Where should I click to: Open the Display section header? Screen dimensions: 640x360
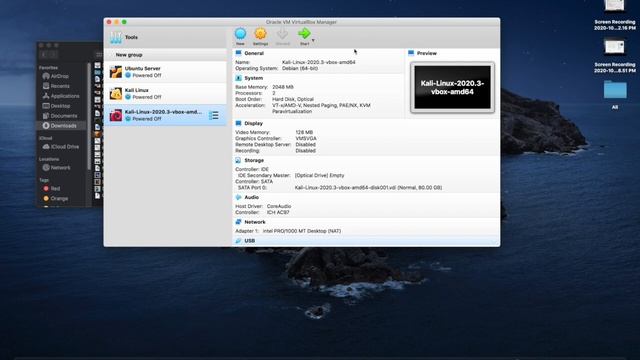[x=253, y=123]
